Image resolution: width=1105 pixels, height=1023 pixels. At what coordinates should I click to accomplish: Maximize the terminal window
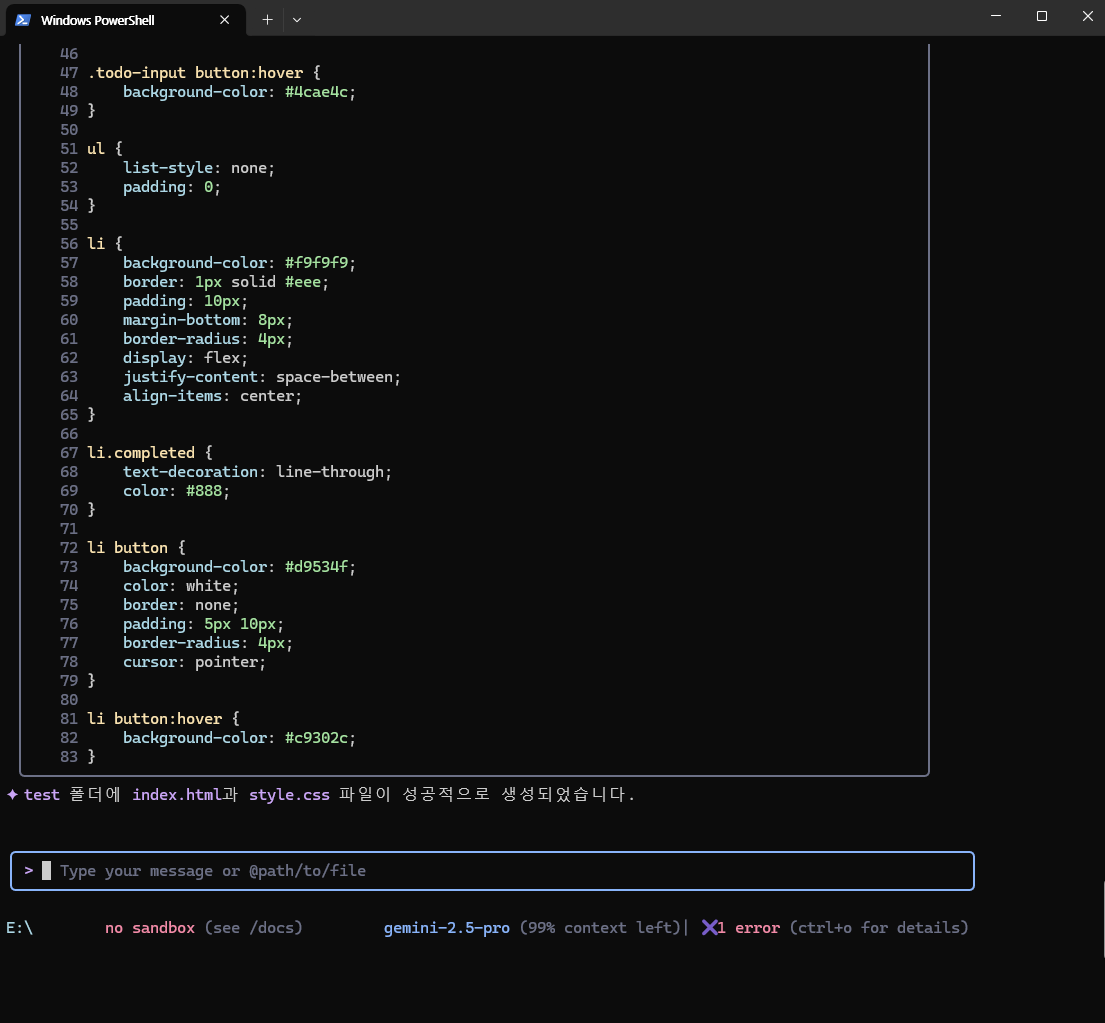(x=1042, y=16)
